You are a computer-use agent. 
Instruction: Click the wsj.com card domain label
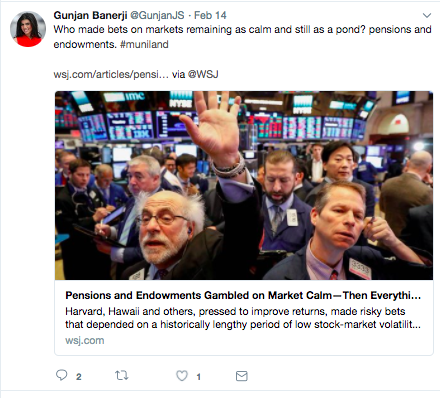(x=85, y=340)
